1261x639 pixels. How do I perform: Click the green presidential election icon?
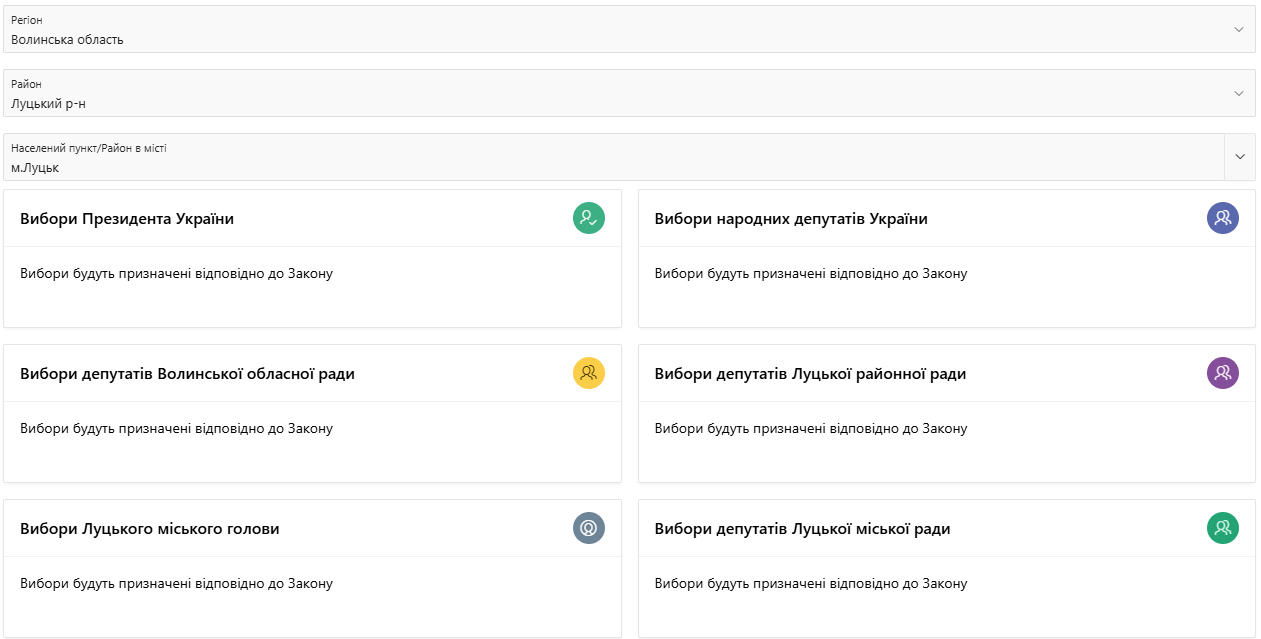click(588, 218)
